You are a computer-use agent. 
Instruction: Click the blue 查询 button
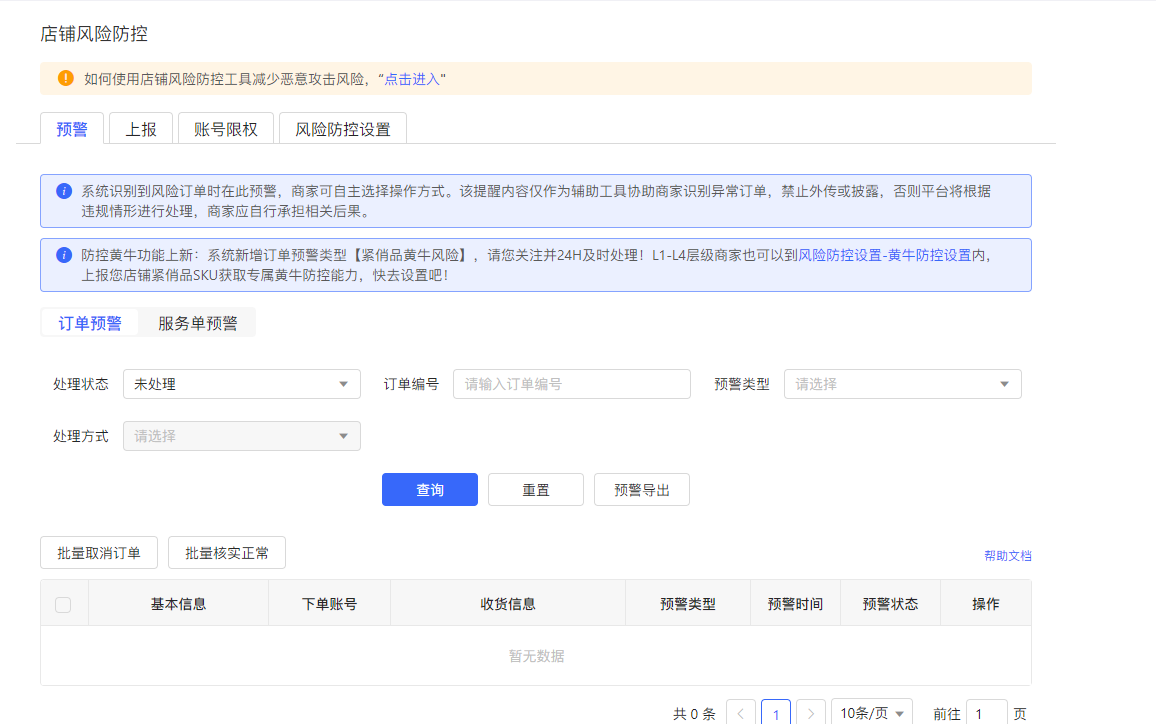430,490
